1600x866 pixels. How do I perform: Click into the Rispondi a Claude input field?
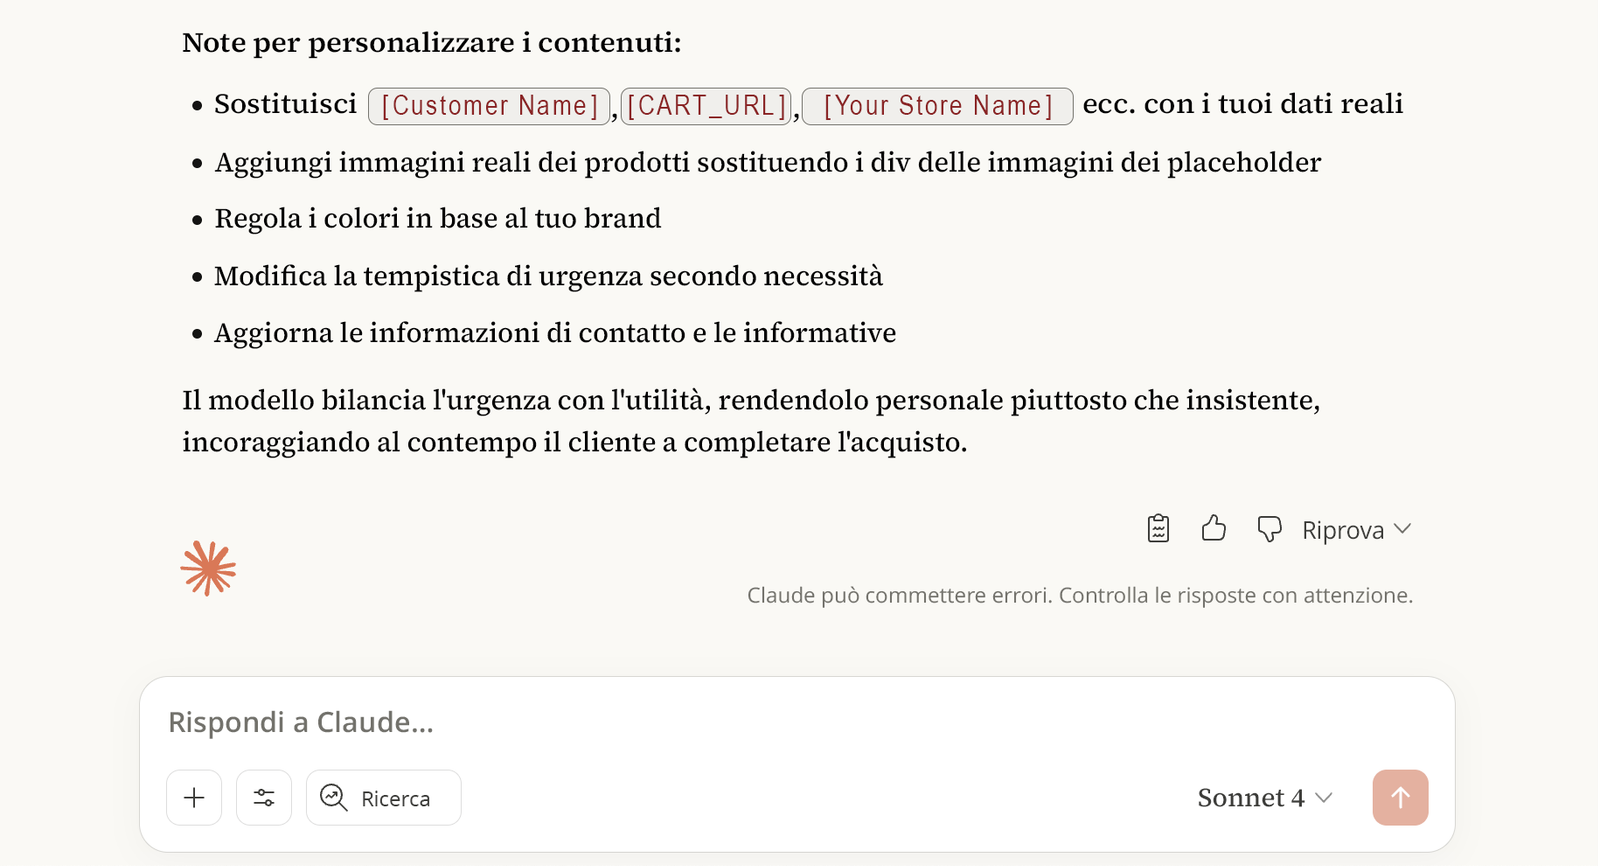[x=700, y=722]
